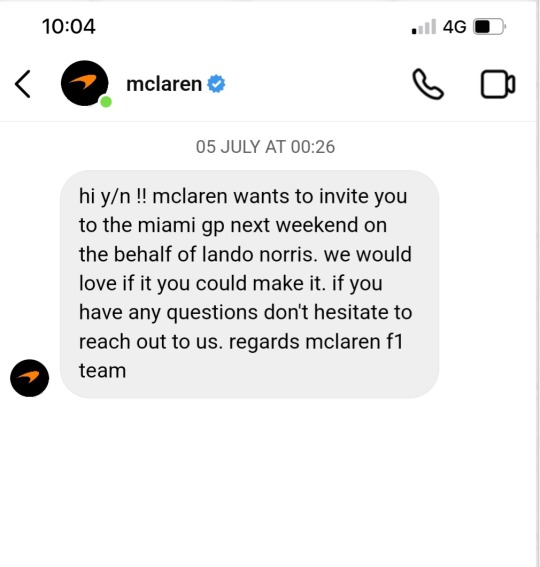The width and height of the screenshot is (540, 567).
Task: Select the message bubble from mclaren
Action: [x=250, y=284]
